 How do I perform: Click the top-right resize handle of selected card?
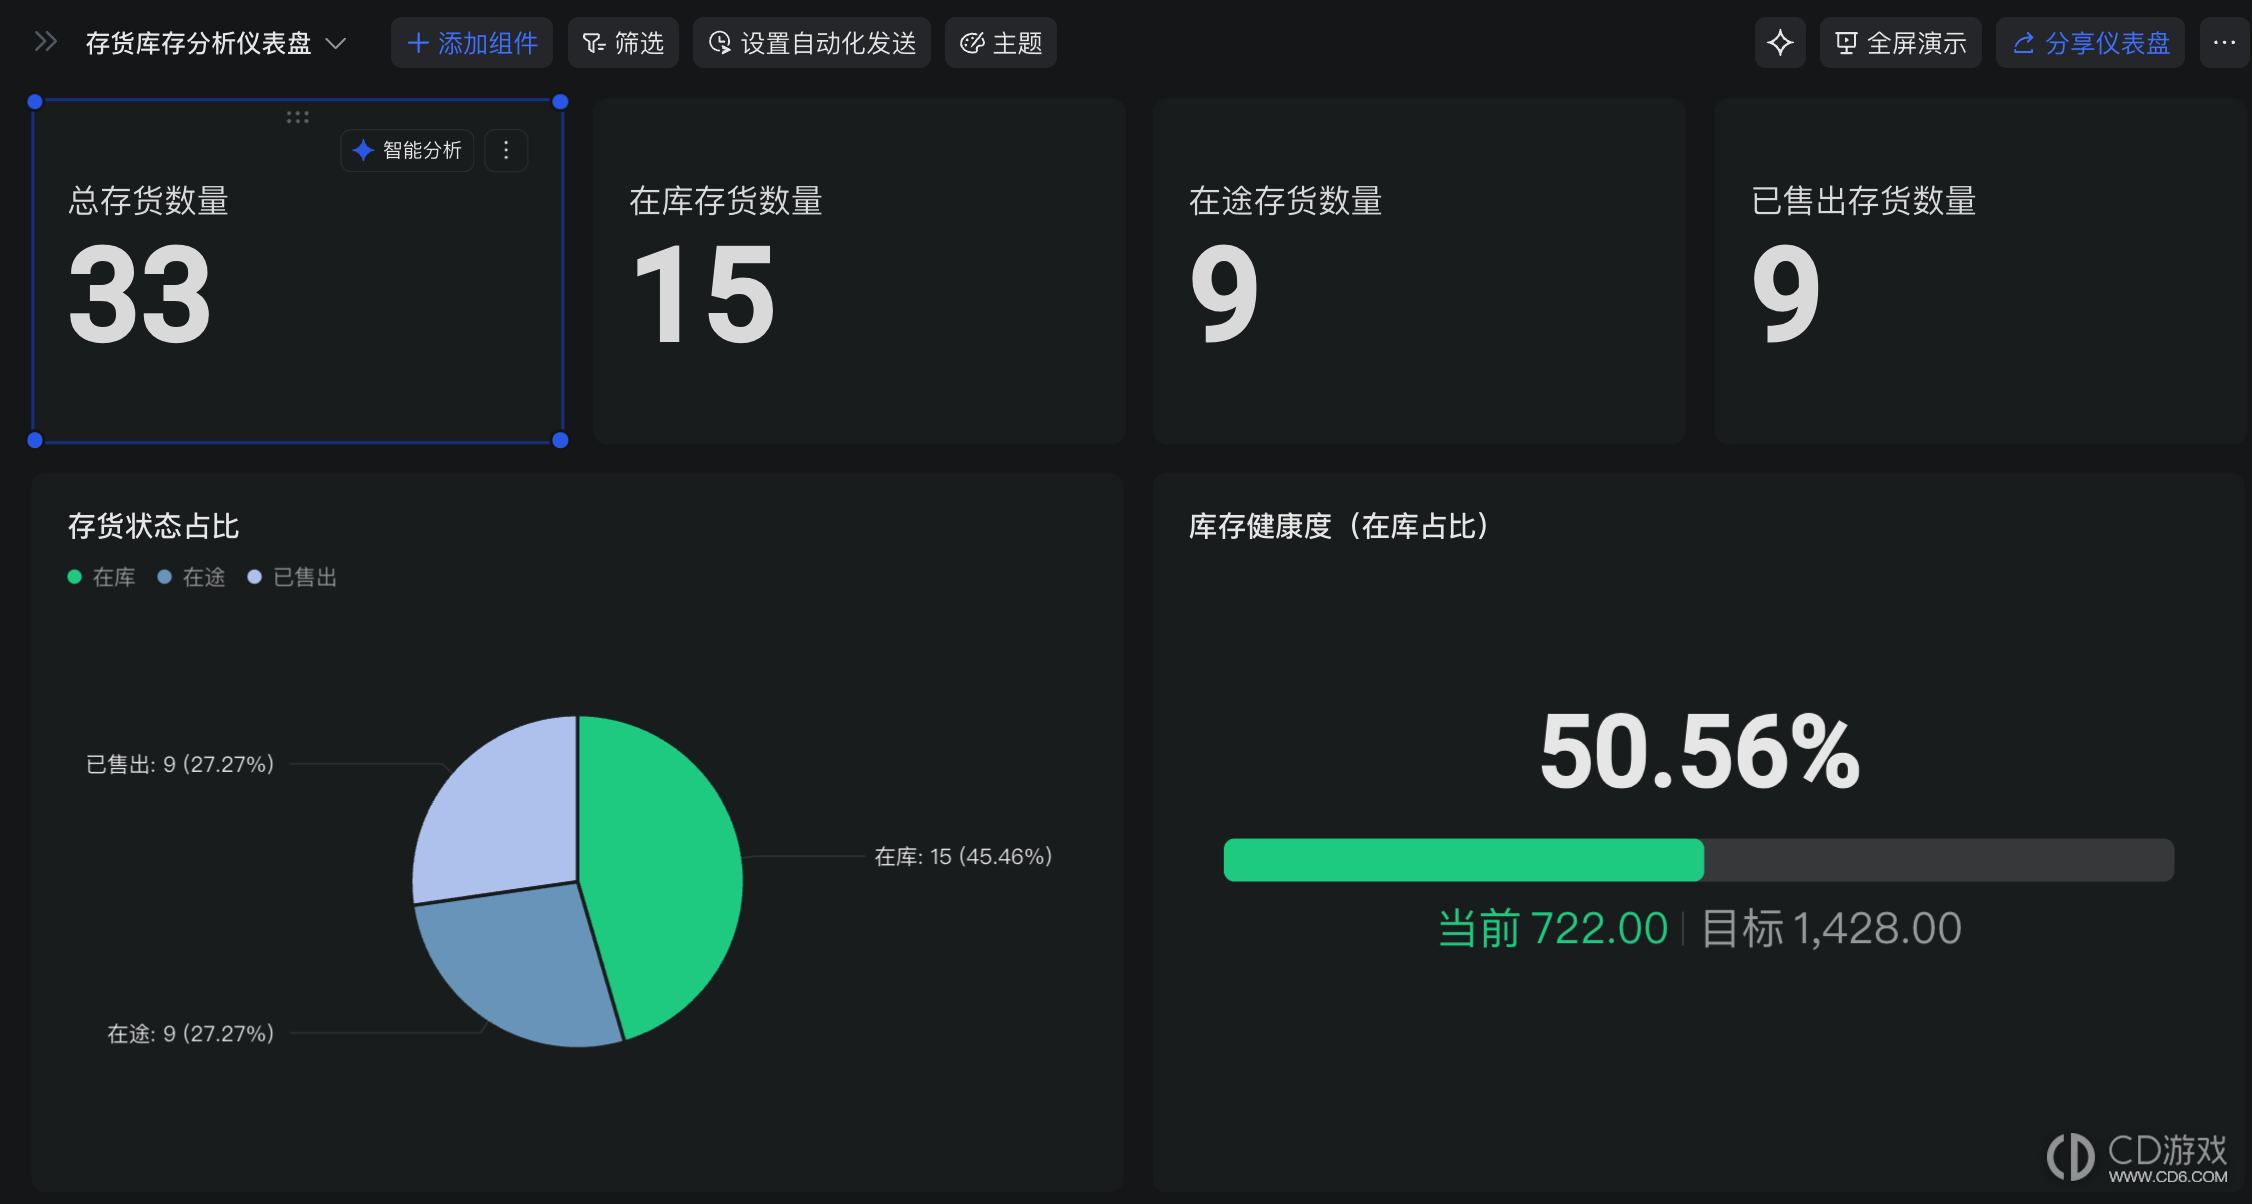tap(560, 101)
